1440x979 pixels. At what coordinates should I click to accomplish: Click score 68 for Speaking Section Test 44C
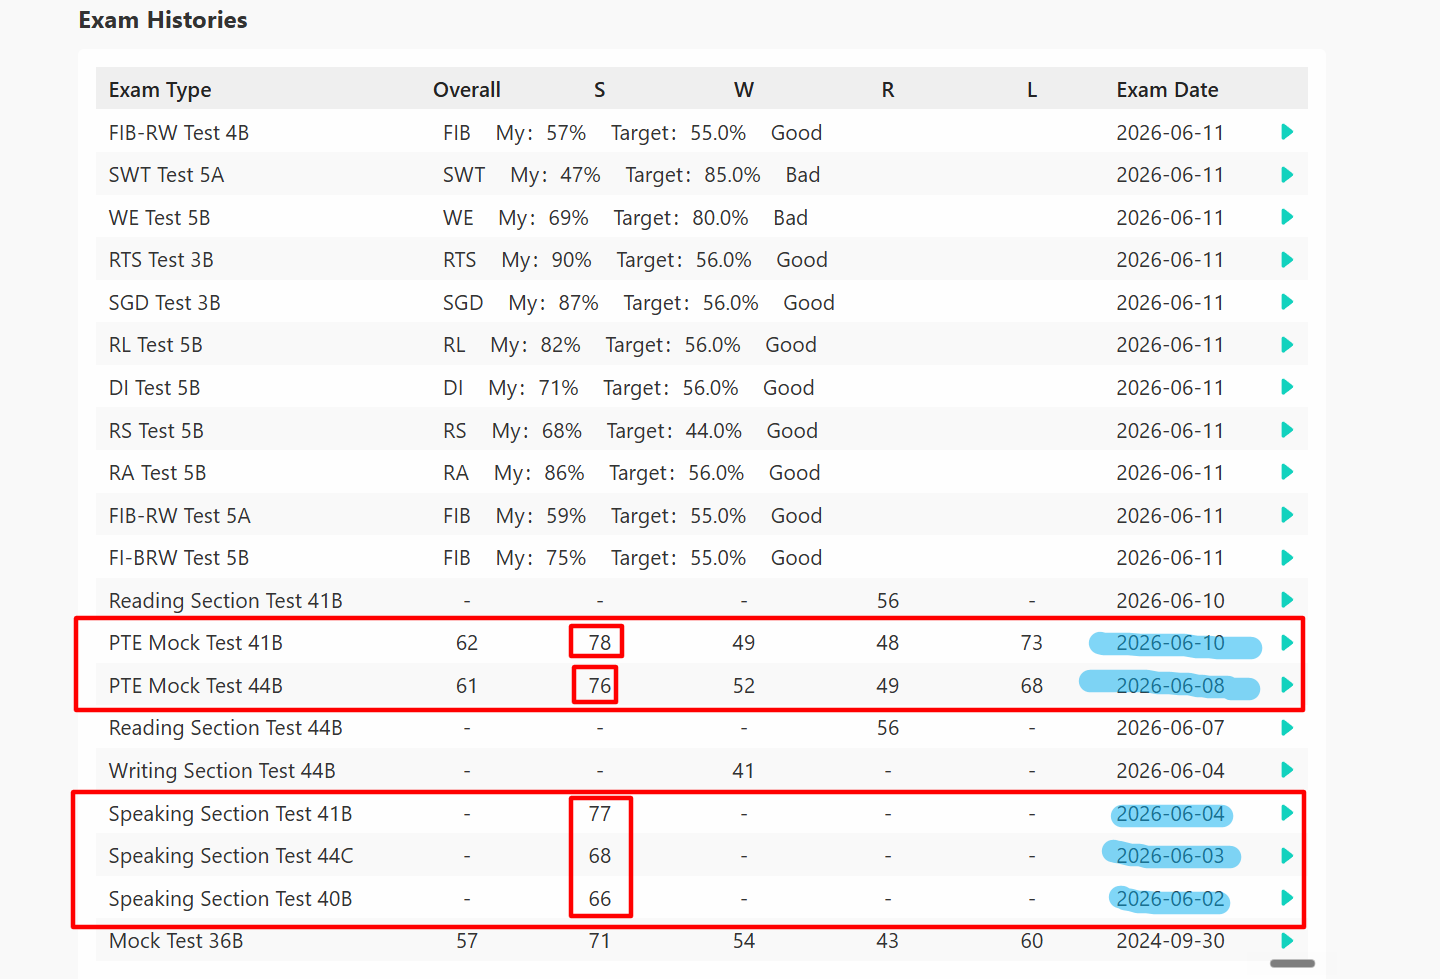(599, 856)
